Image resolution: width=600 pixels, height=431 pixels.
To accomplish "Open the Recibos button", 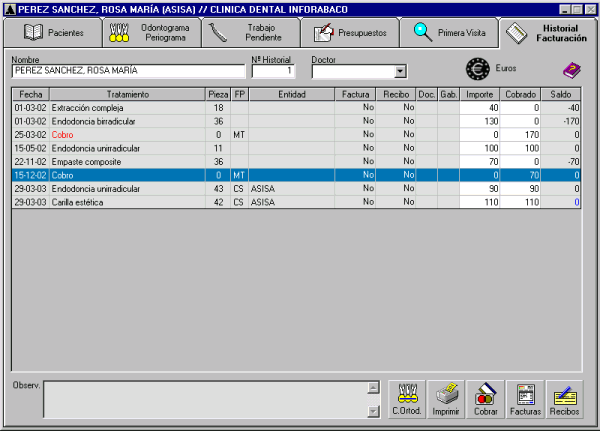I will tap(564, 400).
